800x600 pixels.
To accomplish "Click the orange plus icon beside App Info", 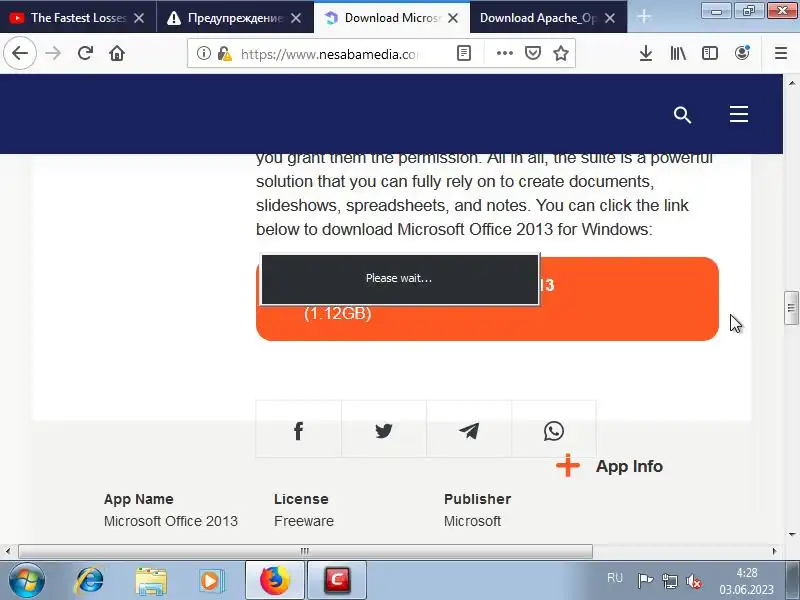I will [x=568, y=465].
